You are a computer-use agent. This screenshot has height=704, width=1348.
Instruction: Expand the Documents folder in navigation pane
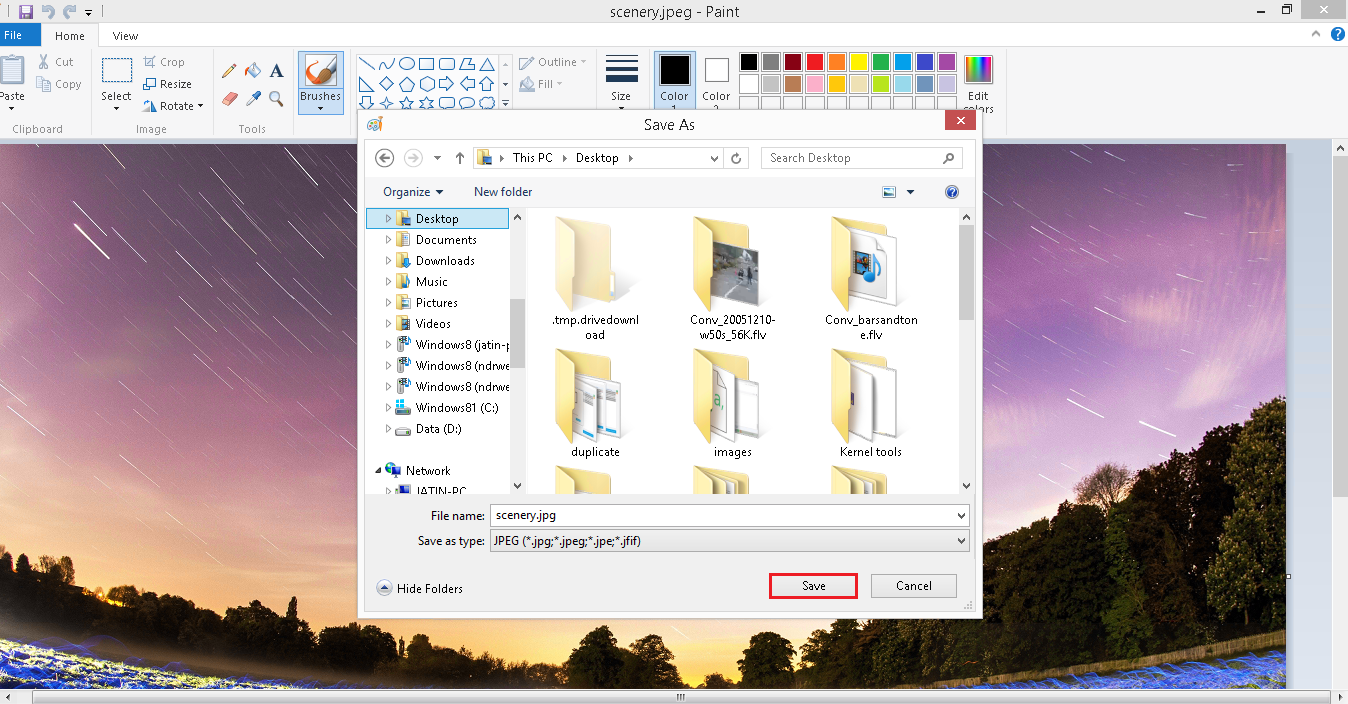click(x=390, y=239)
